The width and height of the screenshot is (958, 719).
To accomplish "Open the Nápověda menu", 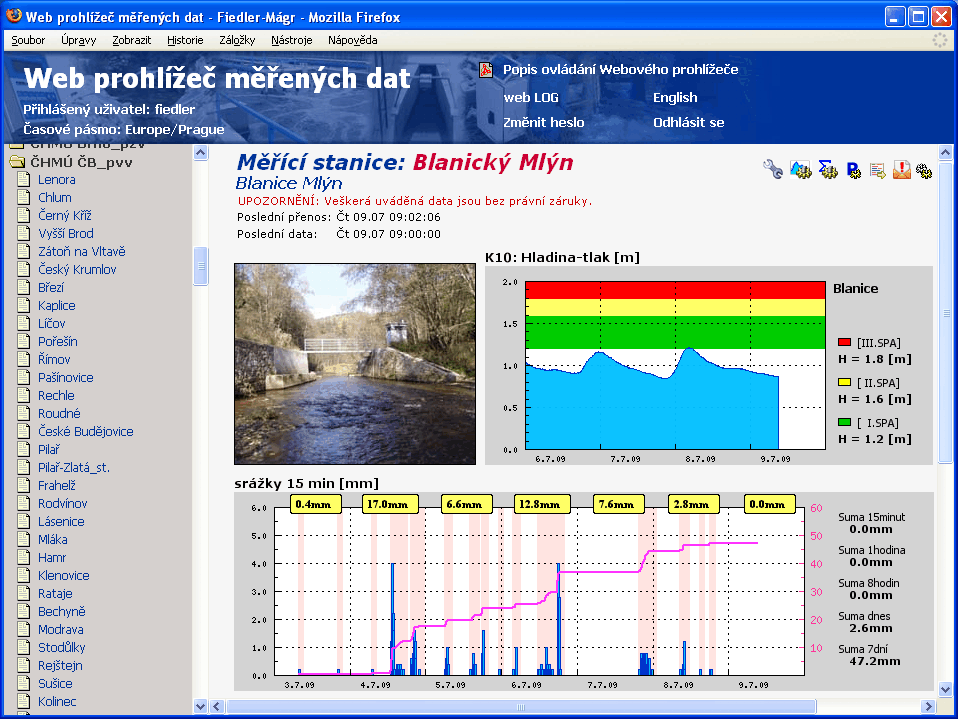I will (353, 40).
